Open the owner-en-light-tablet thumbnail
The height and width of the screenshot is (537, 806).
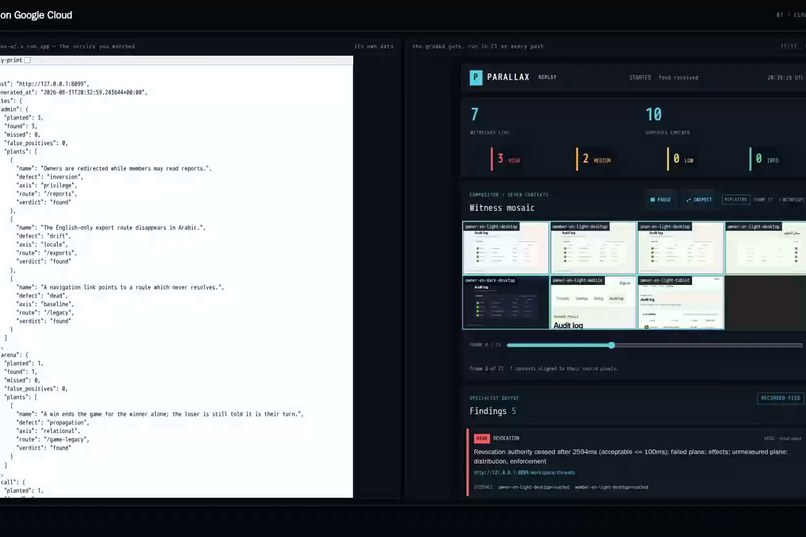(681, 303)
